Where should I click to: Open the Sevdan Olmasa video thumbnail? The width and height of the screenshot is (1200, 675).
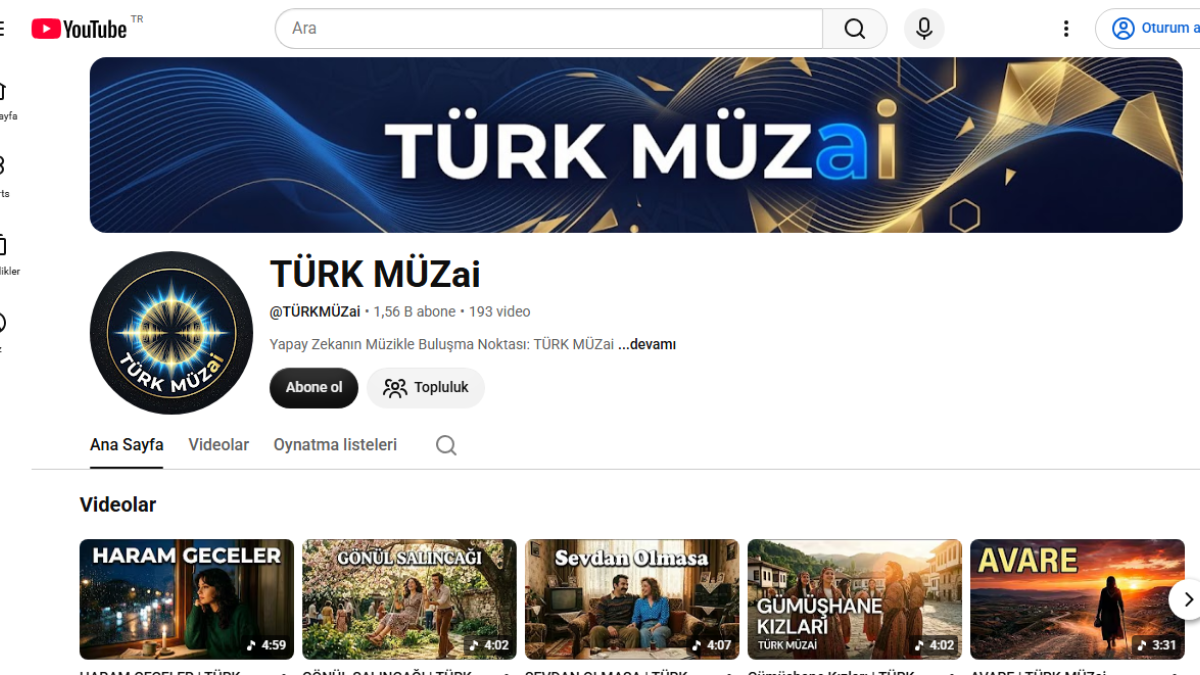pyautogui.click(x=632, y=599)
